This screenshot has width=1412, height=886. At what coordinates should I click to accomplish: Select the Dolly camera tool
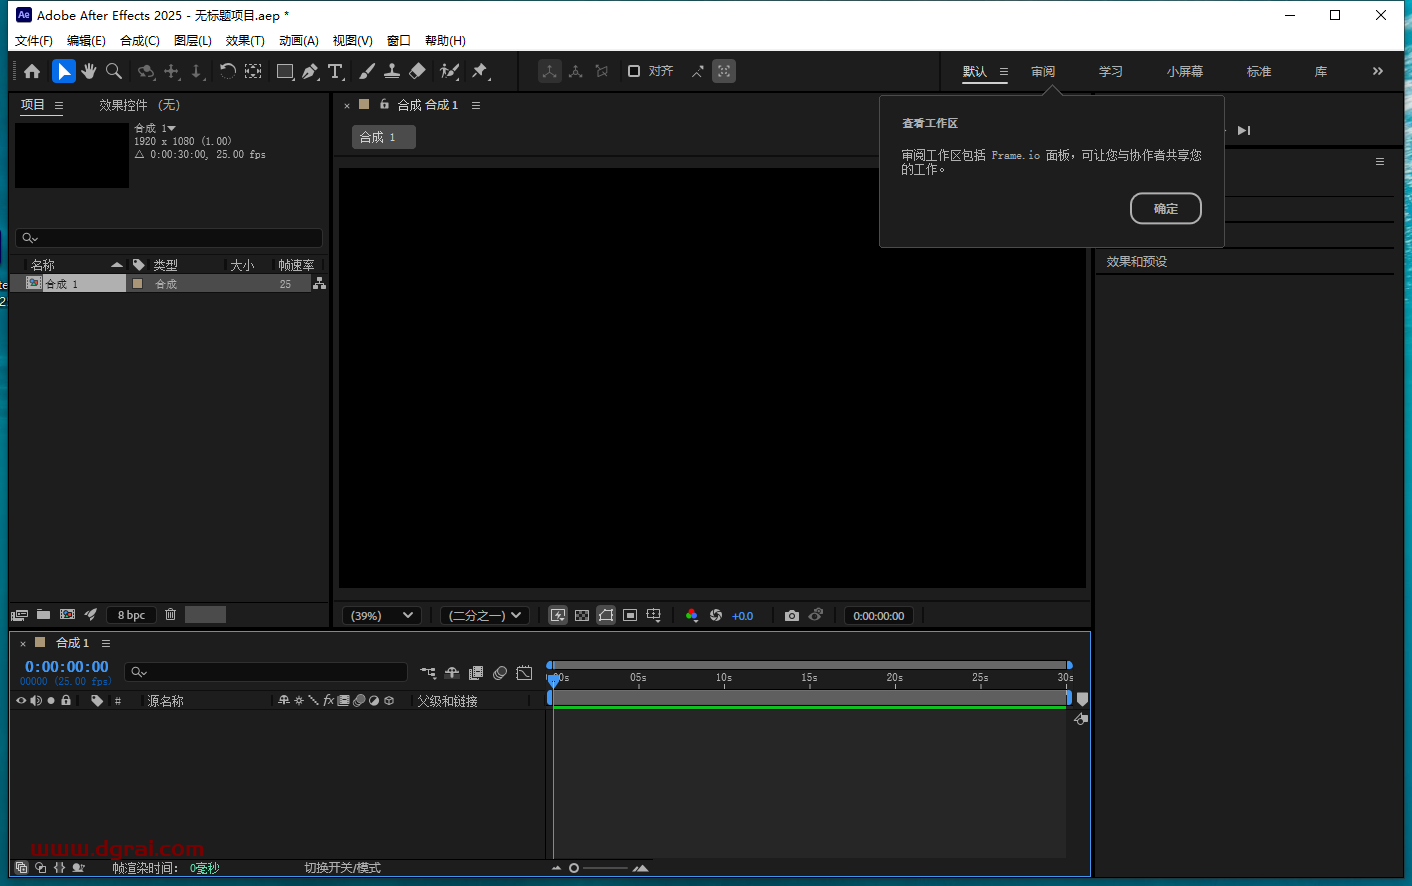(197, 71)
